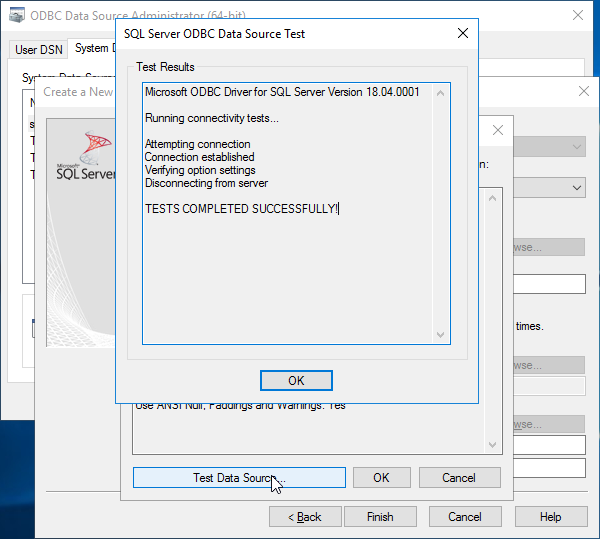Screen dimensions: 600x539
Task: Click the ODBC Data Source Administrator title icon
Action: coord(17,15)
